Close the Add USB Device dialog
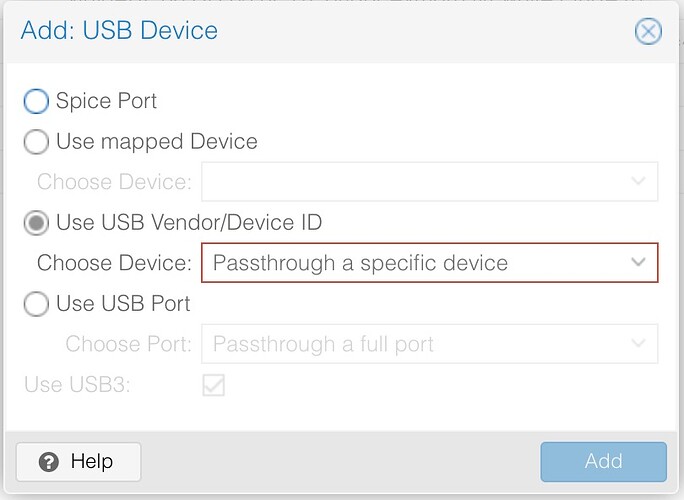This screenshot has height=500, width=684. point(648,31)
